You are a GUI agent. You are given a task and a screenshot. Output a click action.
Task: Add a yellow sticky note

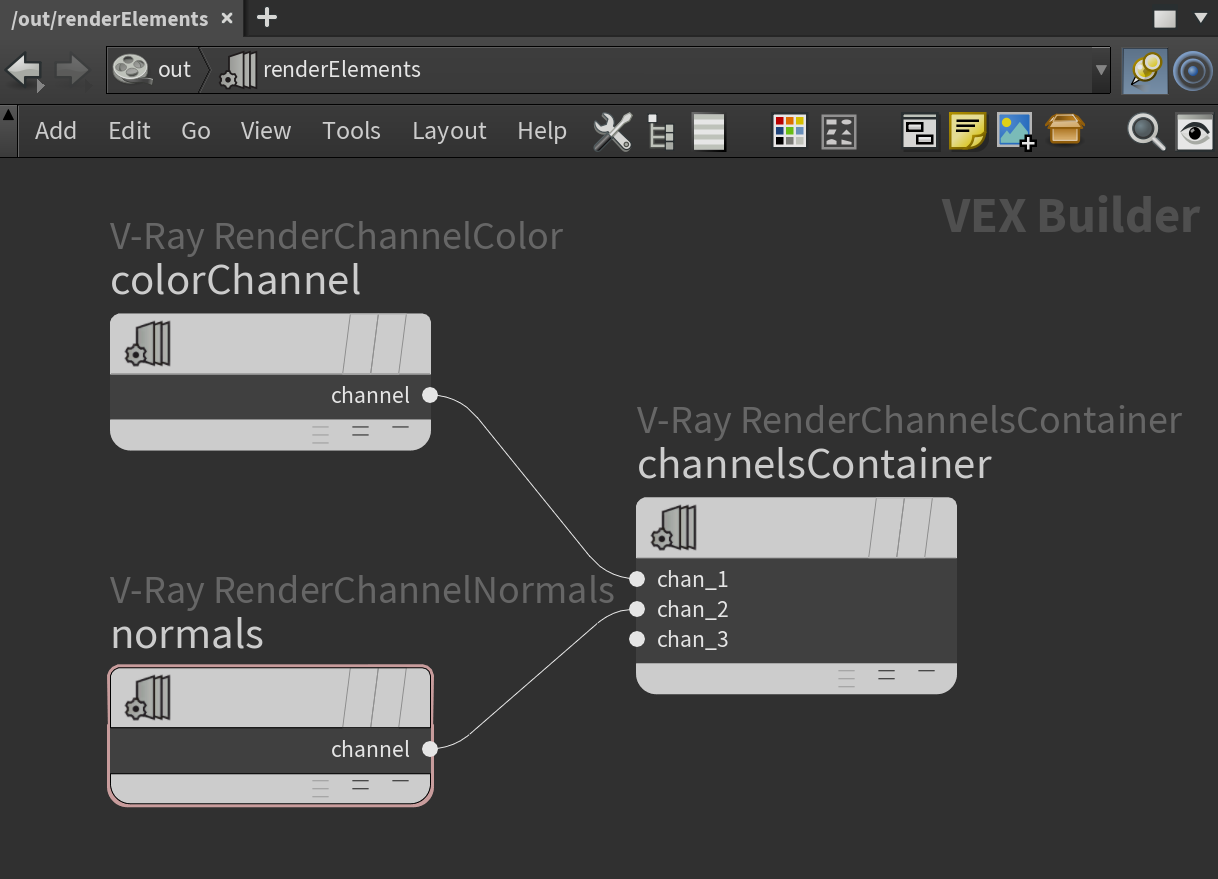coord(968,131)
